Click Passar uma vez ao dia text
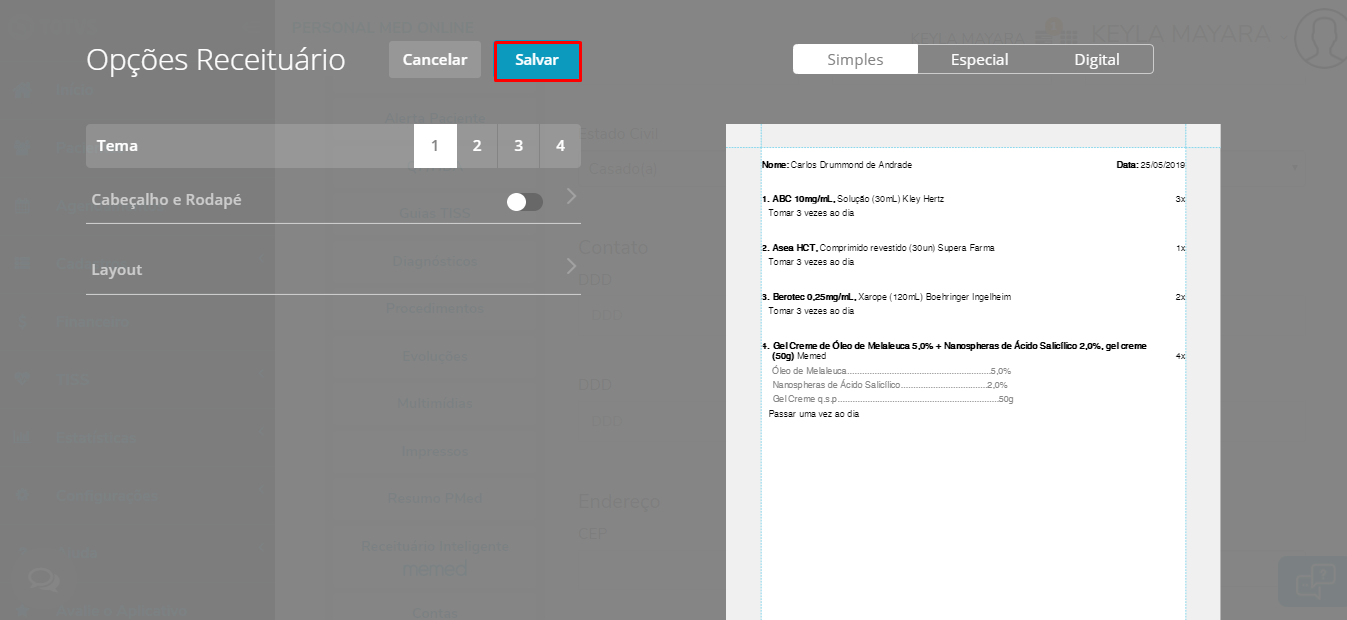Screen dimensions: 1347x620 coord(814,414)
